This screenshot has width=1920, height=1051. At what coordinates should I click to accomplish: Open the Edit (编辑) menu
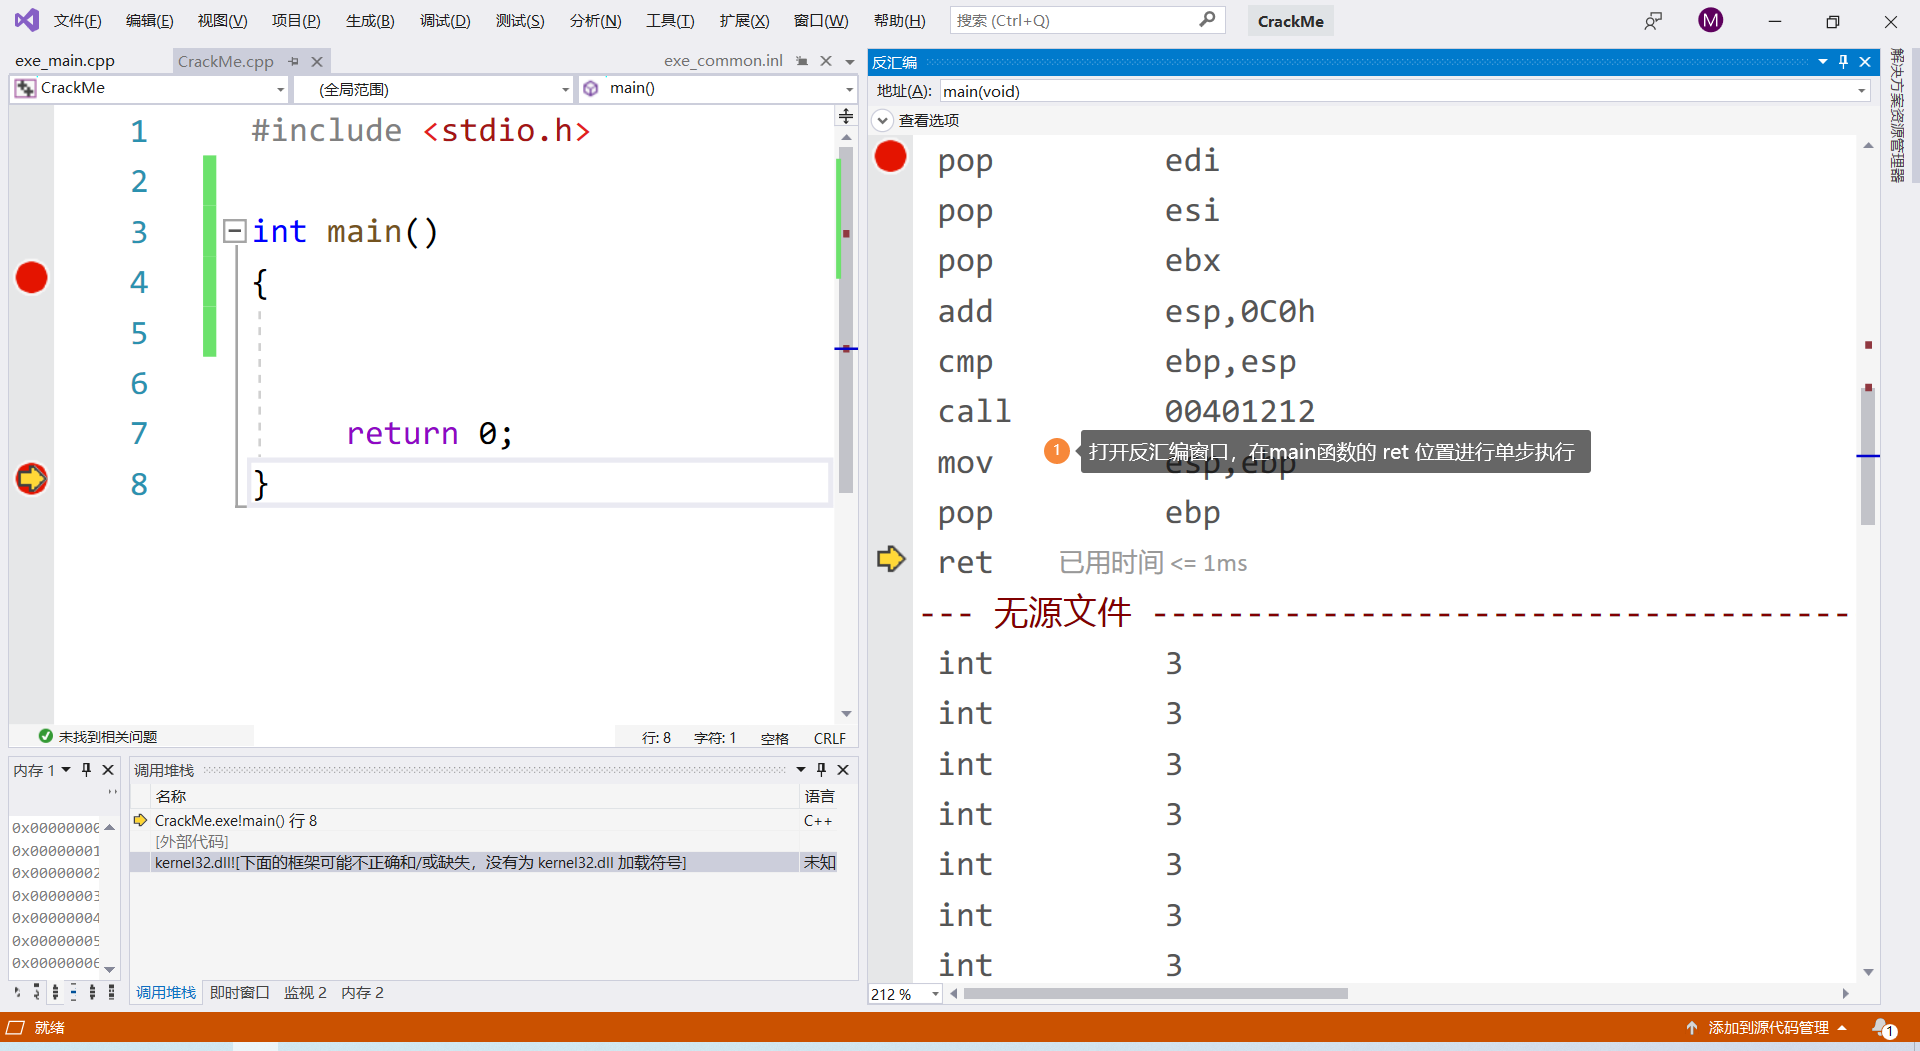(x=150, y=21)
